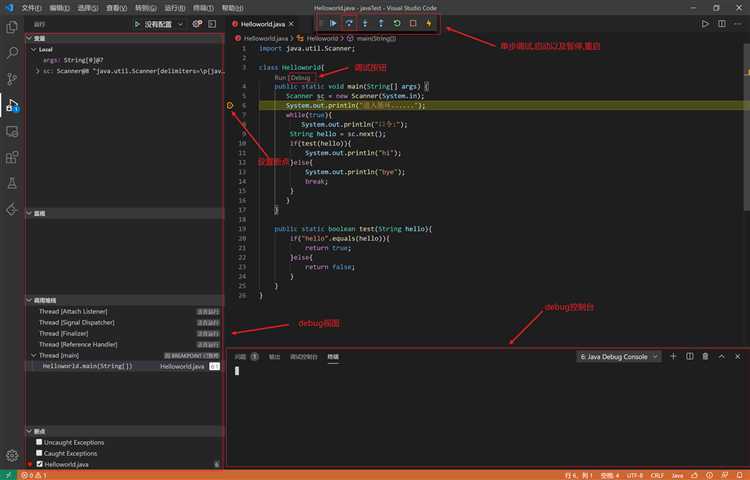
Task: Open the notifications bell in status bar
Action: coord(740,475)
